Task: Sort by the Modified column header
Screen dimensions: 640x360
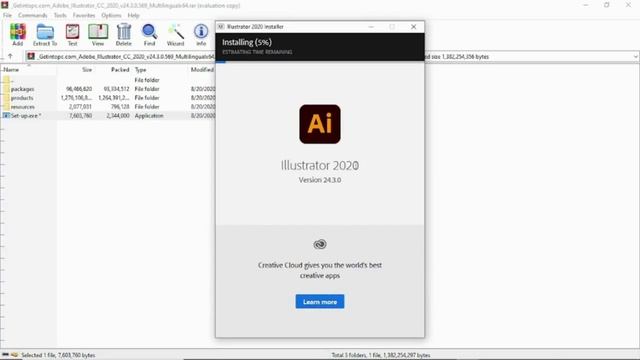Action: point(202,70)
